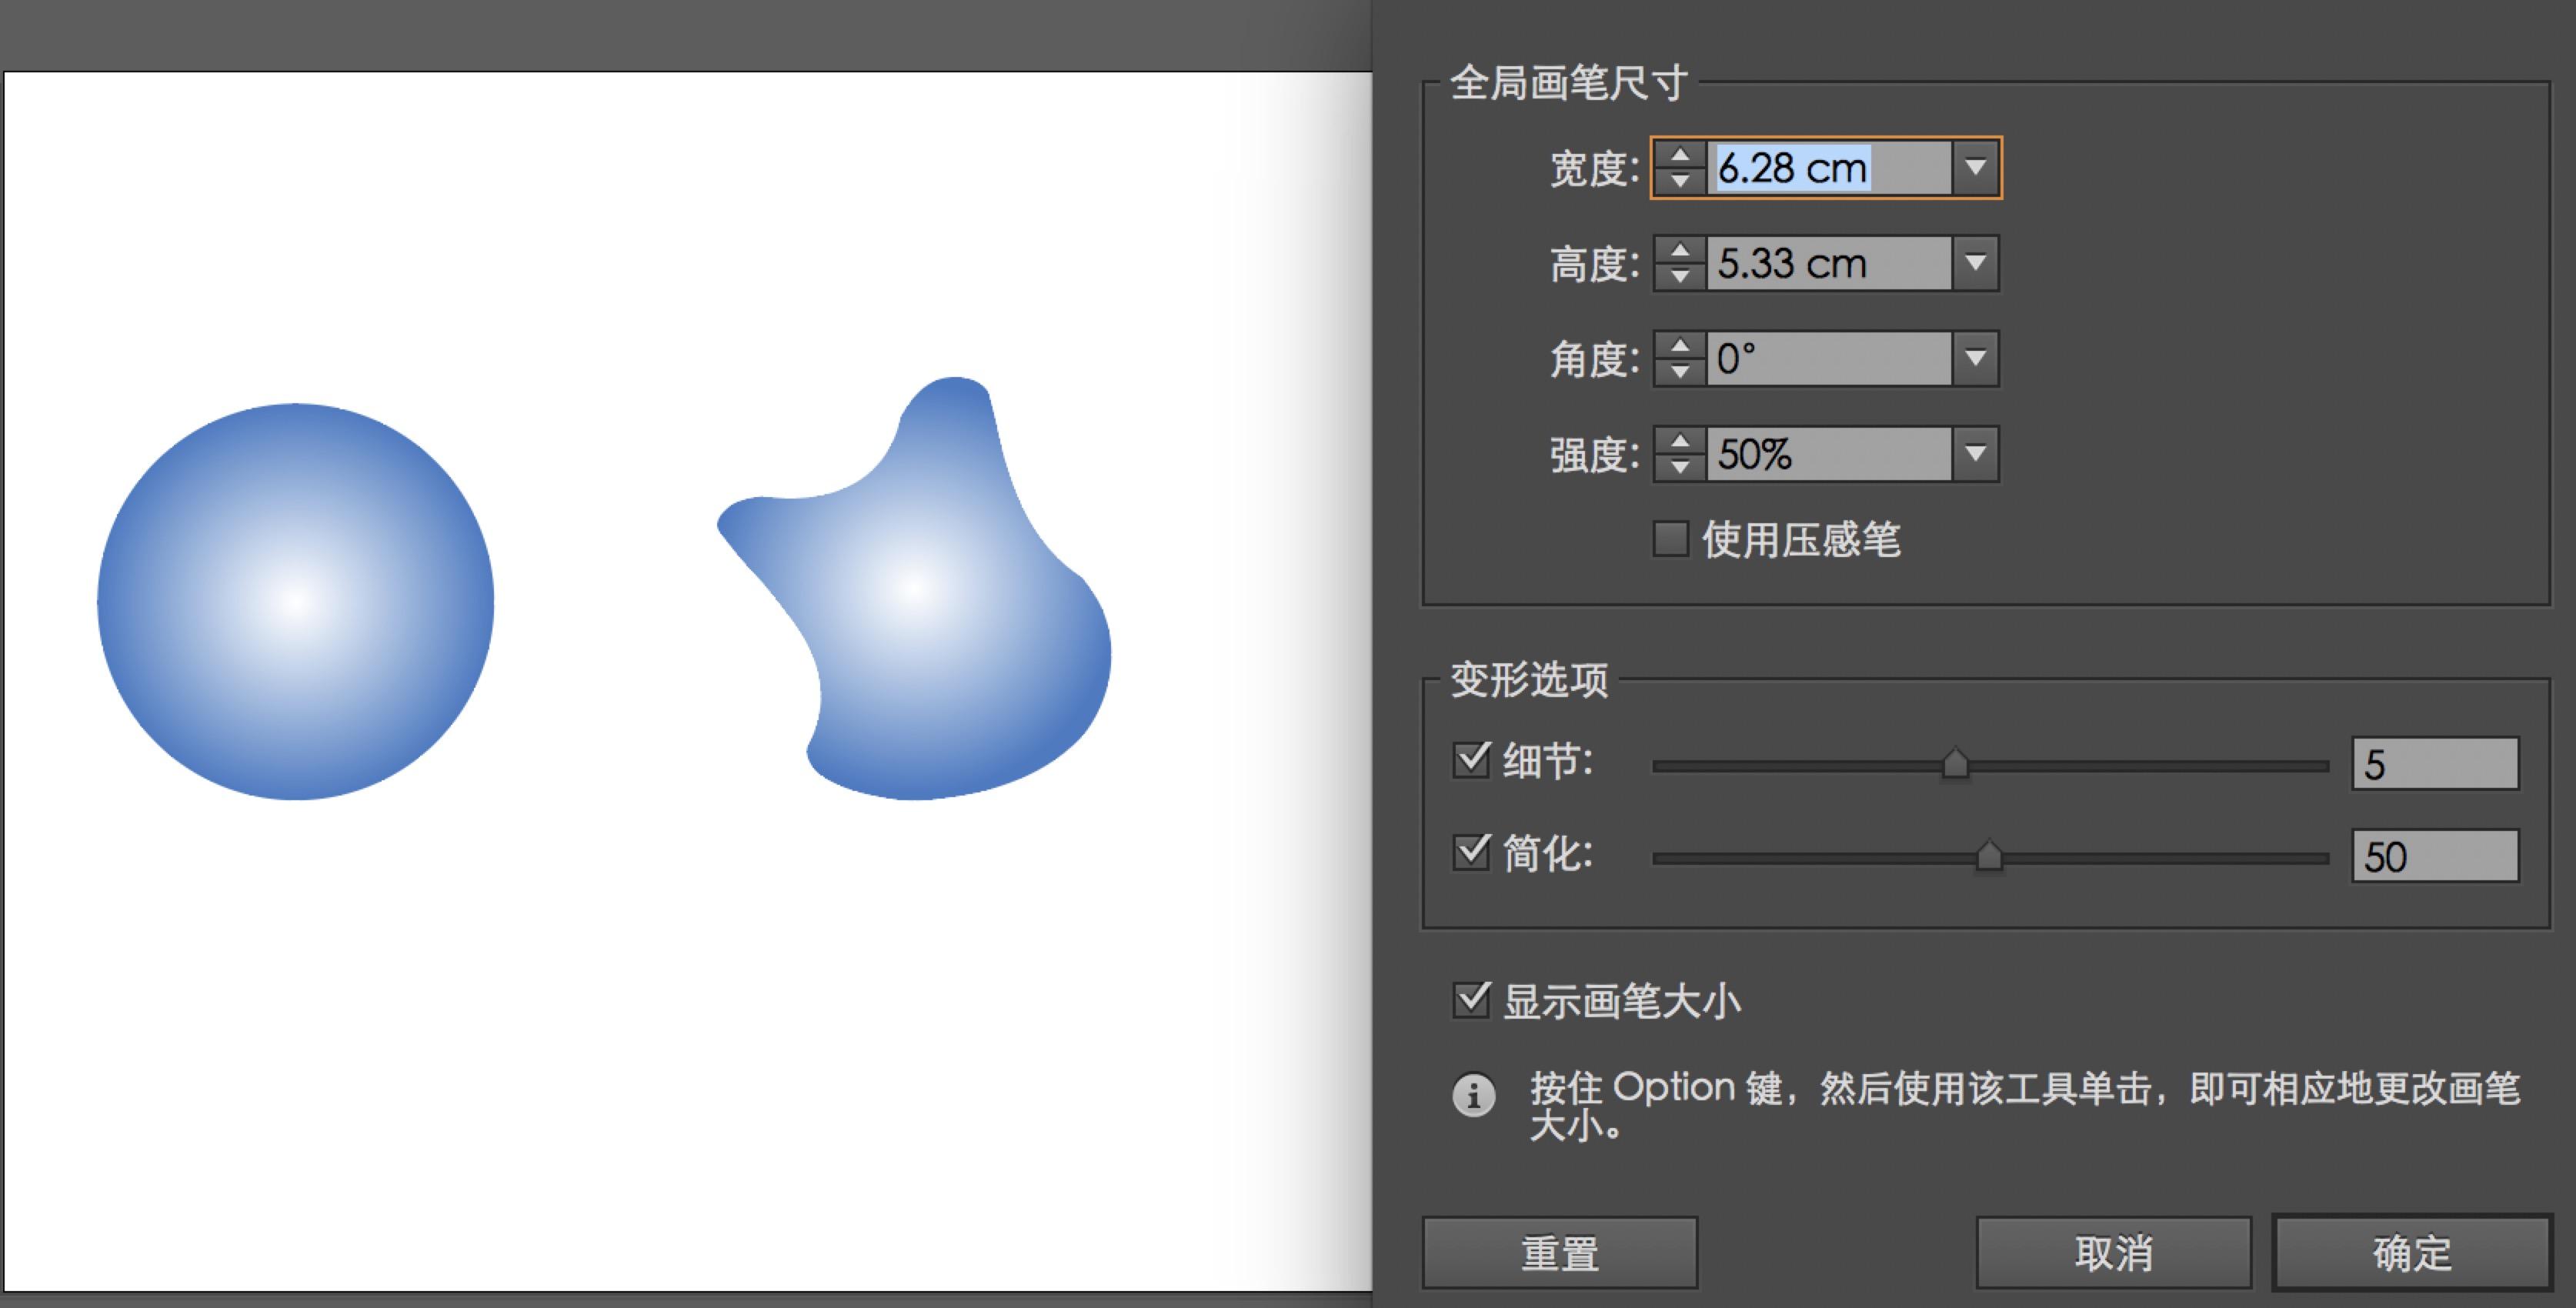2576x1308 pixels.
Task: Decrease 宽度 width with stepper down arrow
Action: (1680, 181)
